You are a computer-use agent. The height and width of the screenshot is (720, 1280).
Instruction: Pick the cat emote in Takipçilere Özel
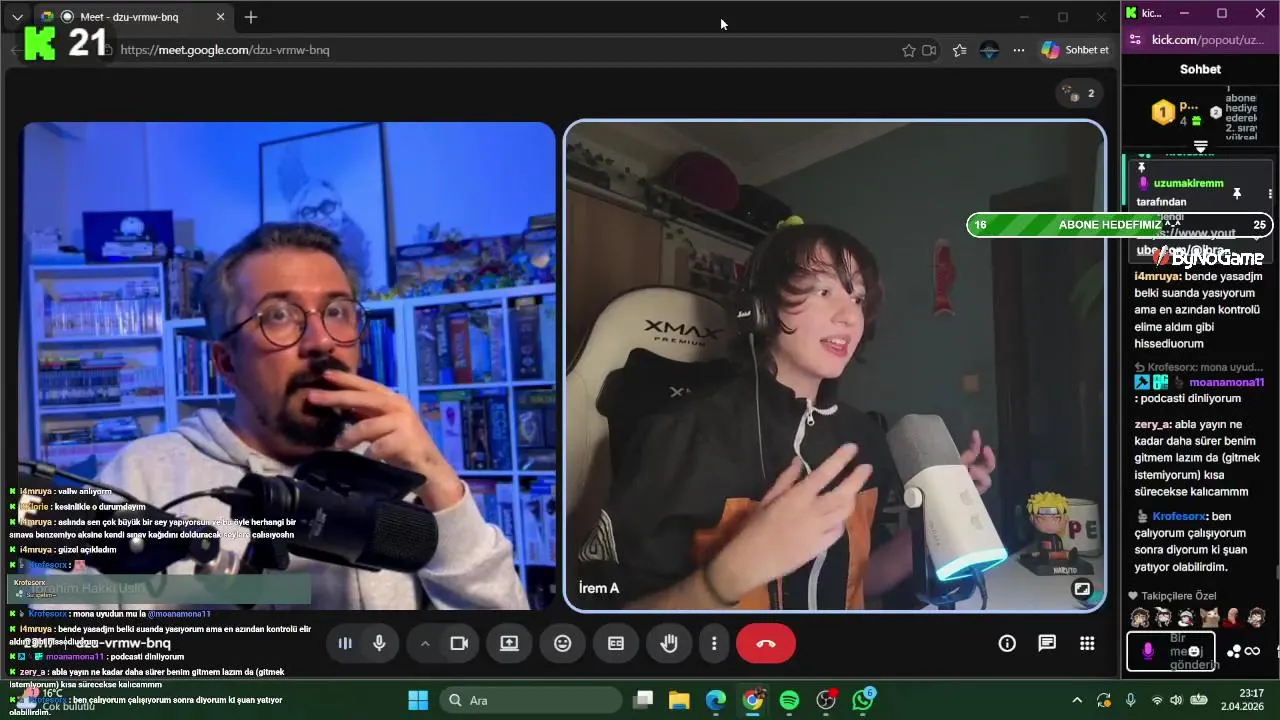1210,617
